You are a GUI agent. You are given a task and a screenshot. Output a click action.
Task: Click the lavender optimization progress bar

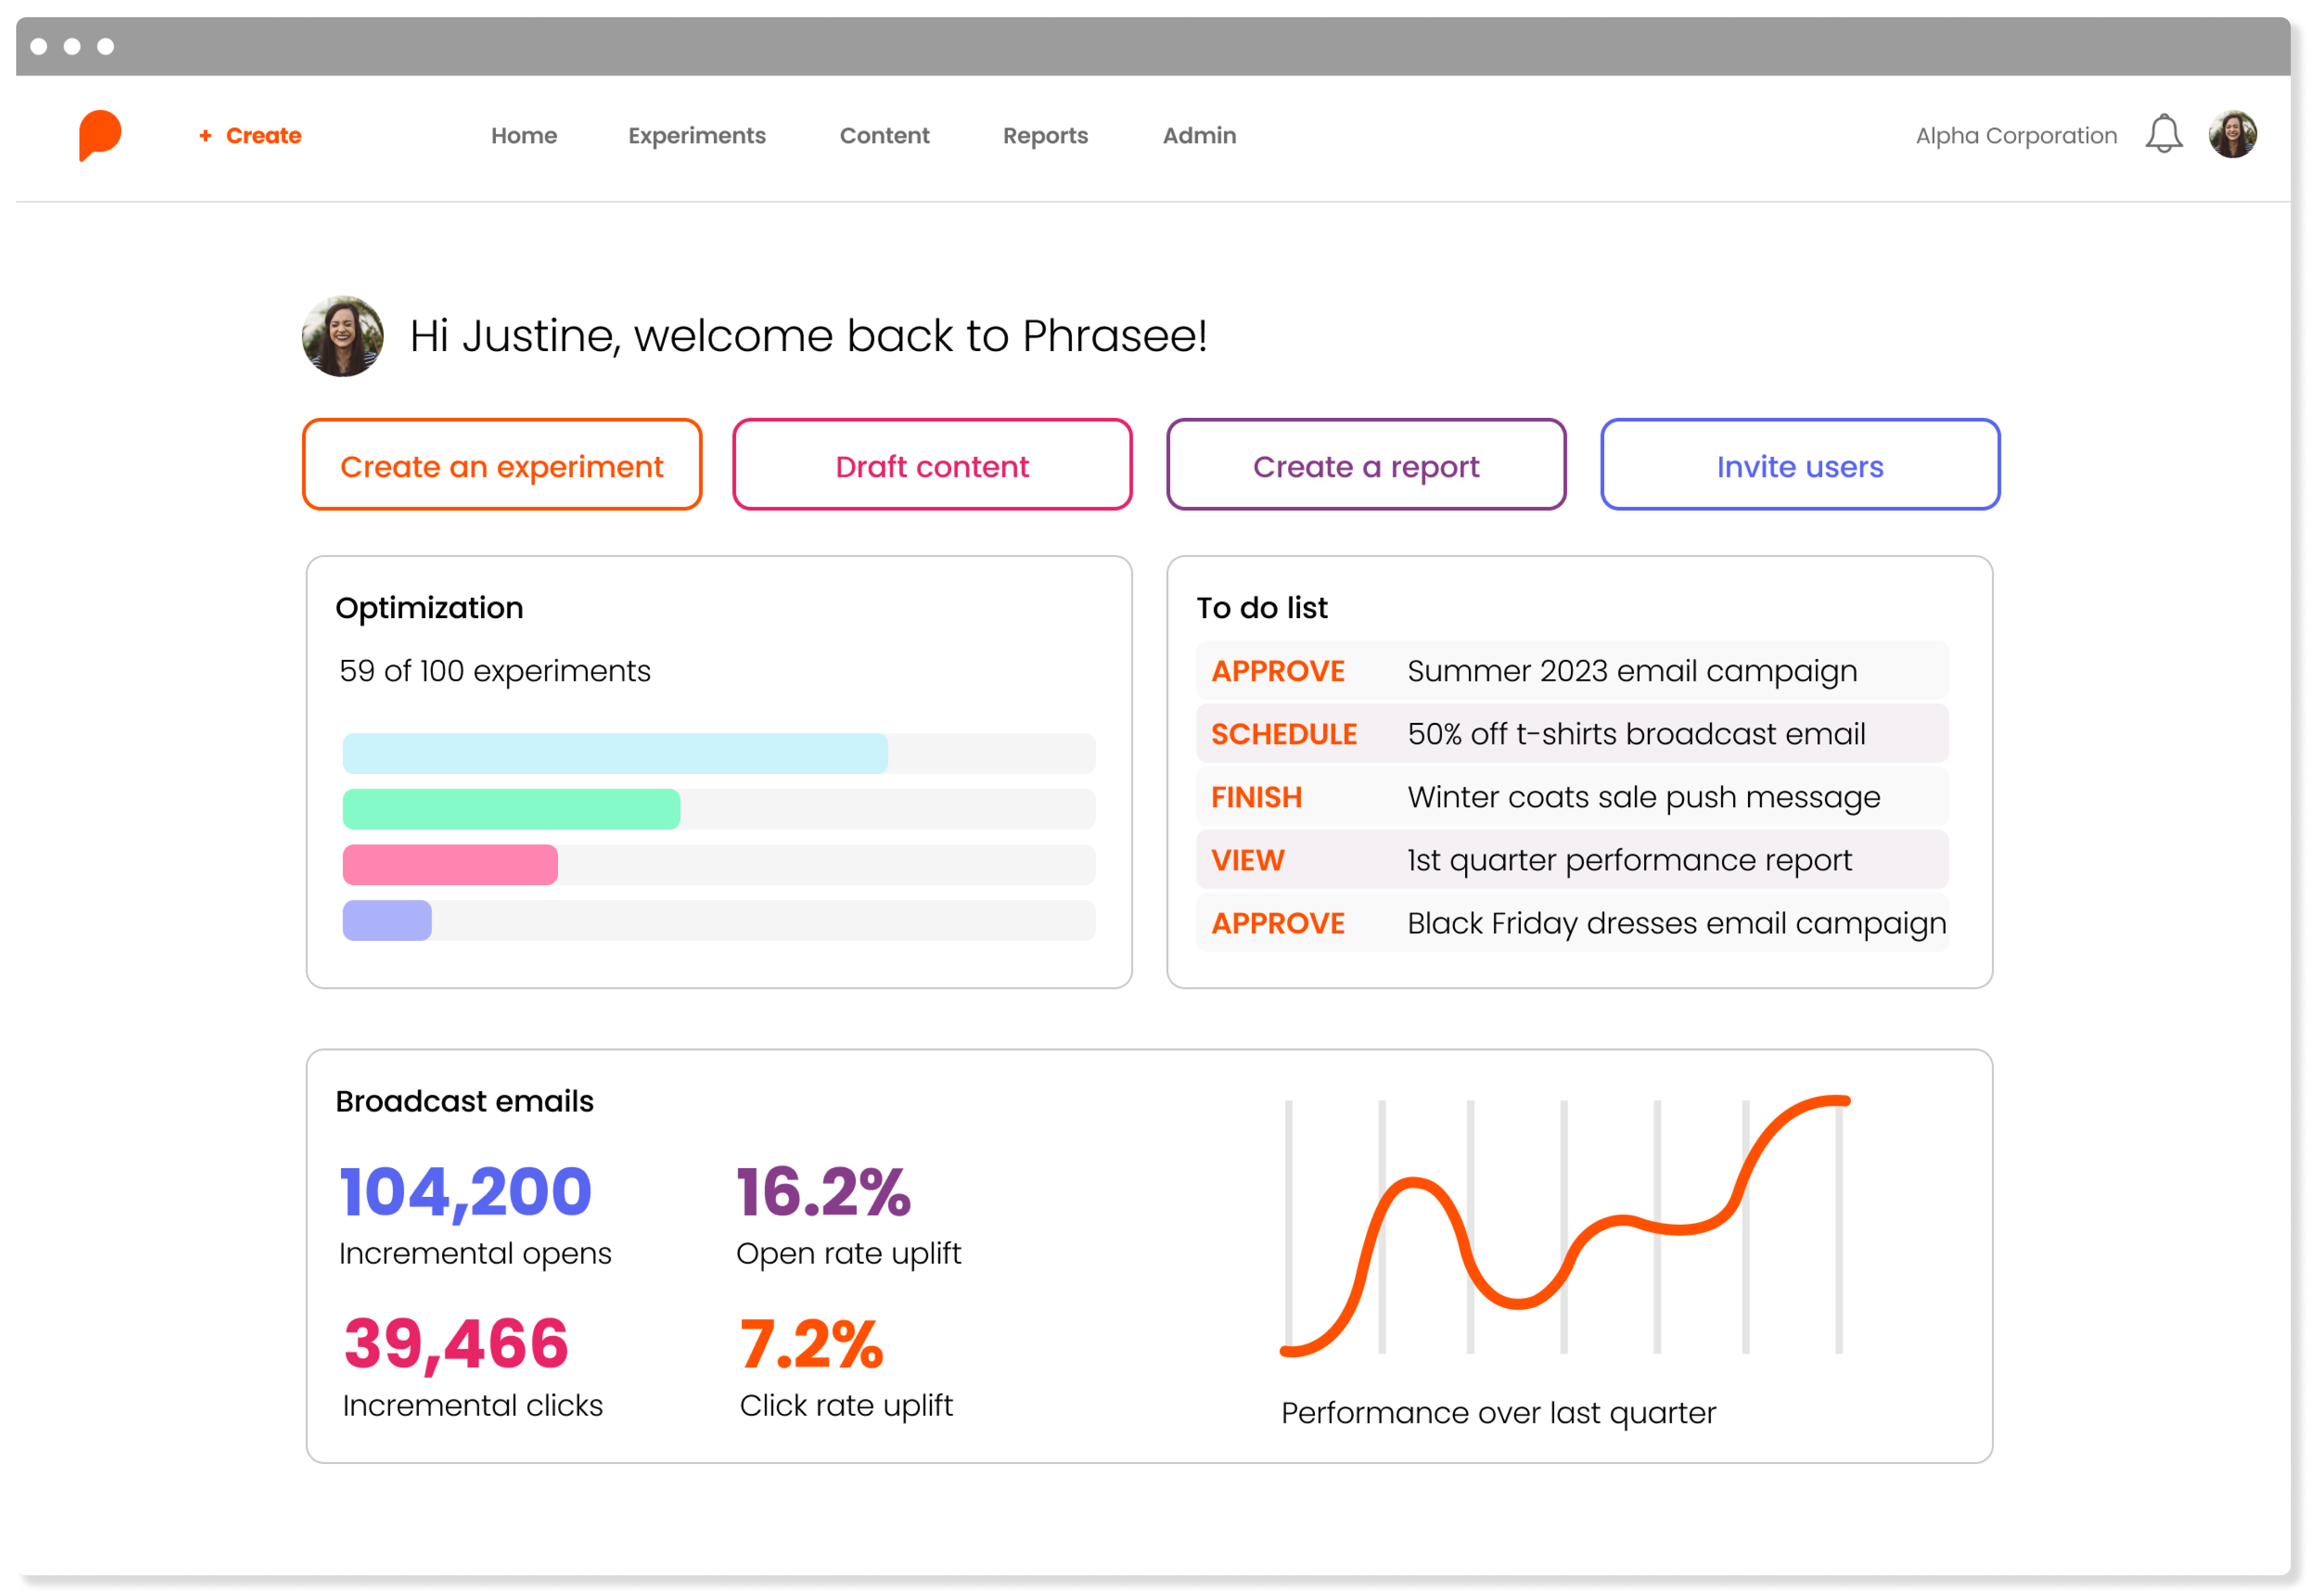tap(387, 921)
